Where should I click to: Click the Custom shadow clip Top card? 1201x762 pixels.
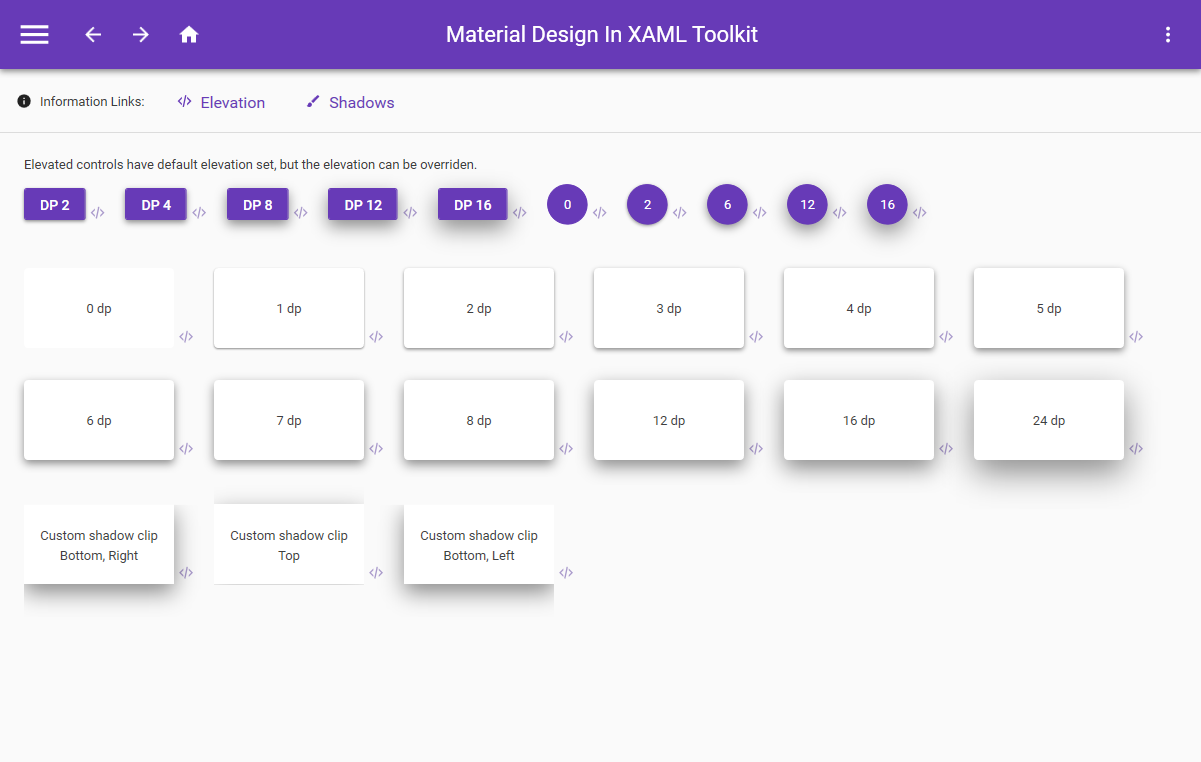(x=289, y=544)
